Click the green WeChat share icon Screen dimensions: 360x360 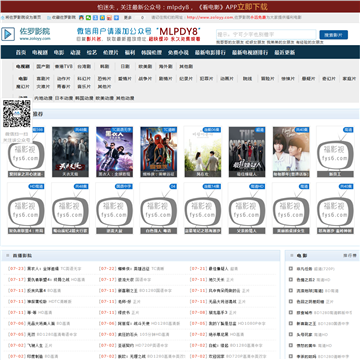[x=88, y=17]
